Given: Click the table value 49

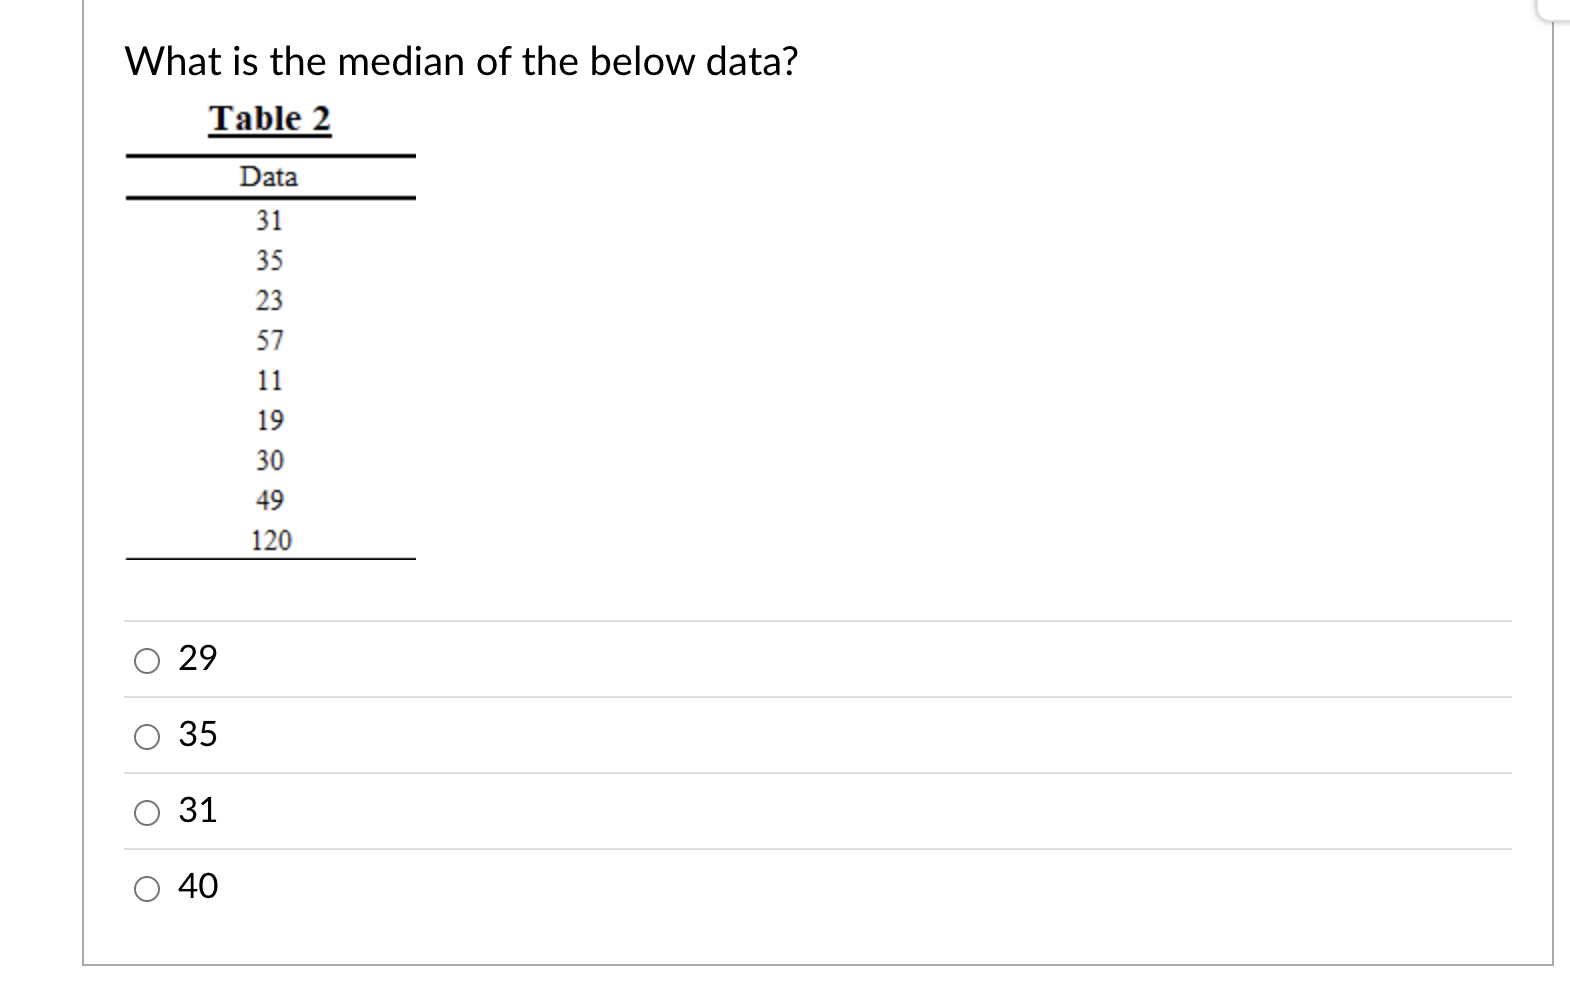Looking at the screenshot, I should 269,498.
